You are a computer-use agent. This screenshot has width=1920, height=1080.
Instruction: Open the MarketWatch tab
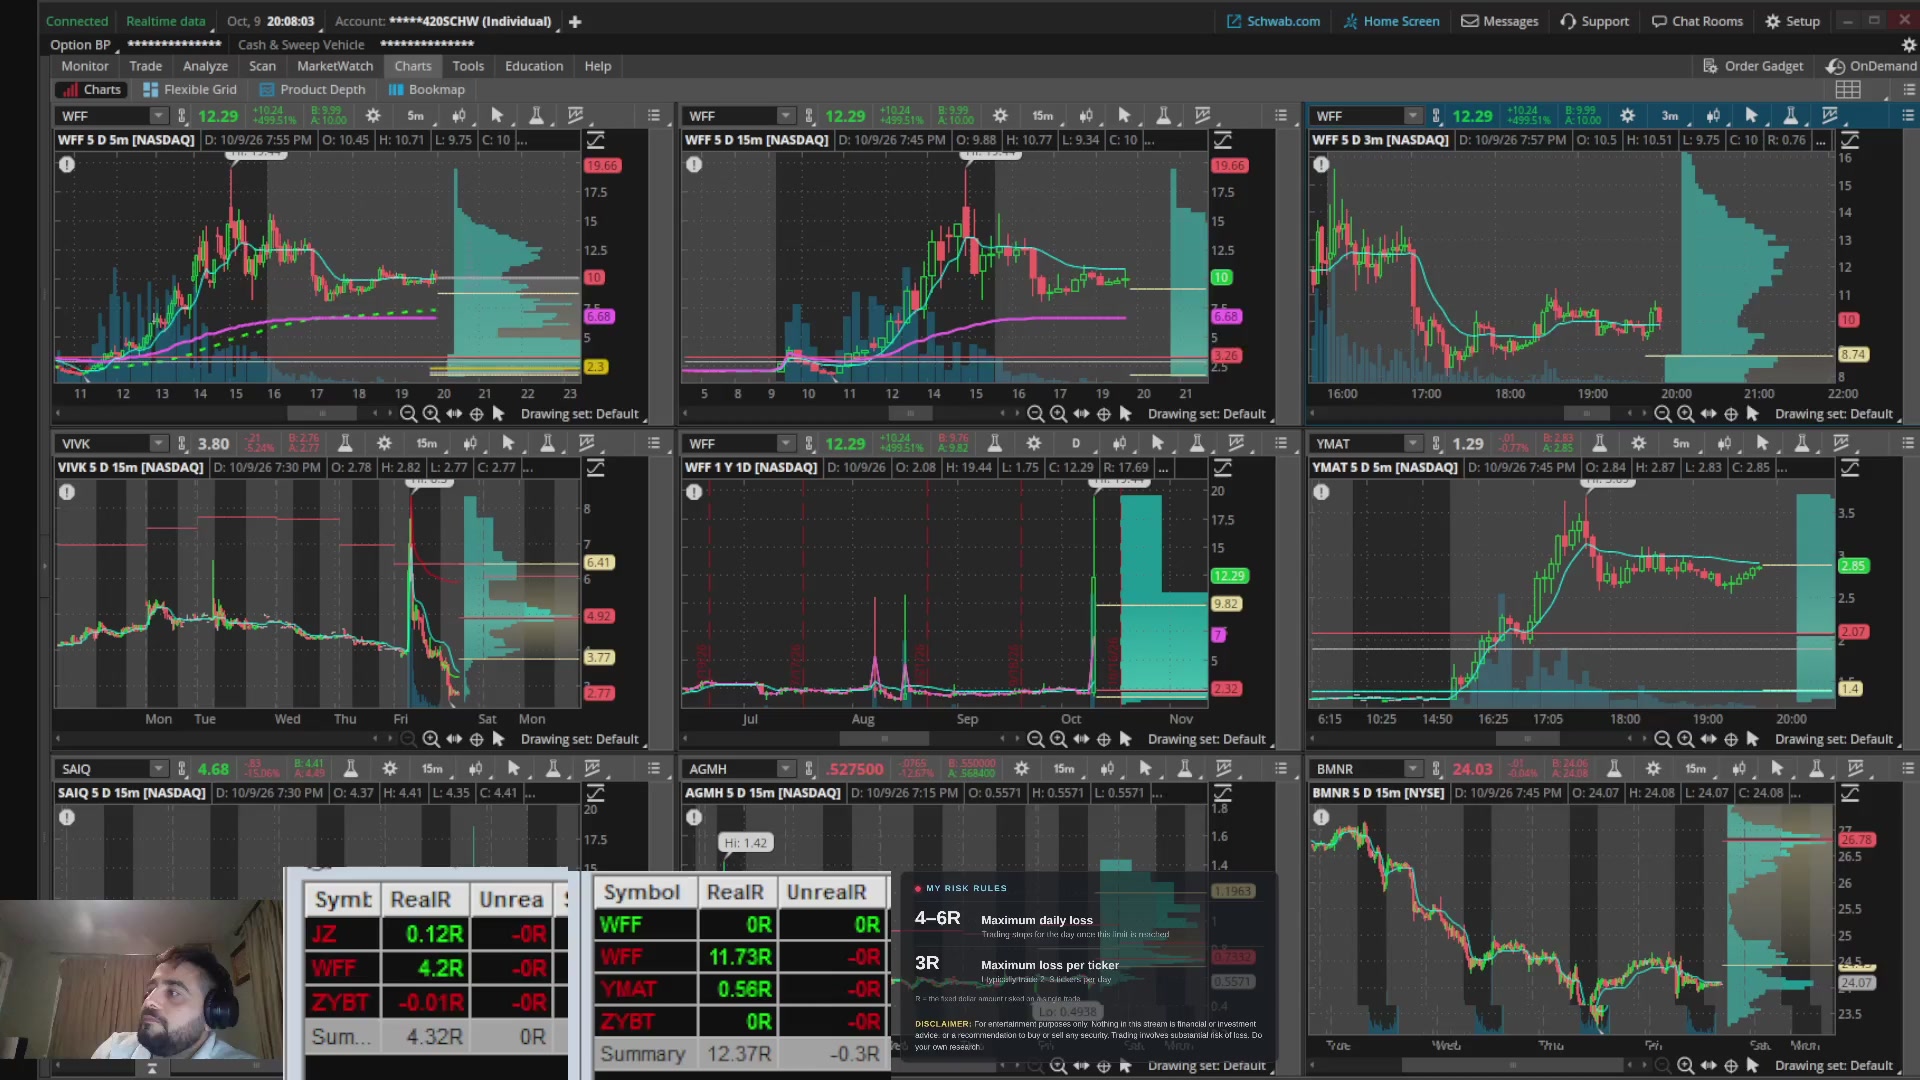click(x=335, y=66)
